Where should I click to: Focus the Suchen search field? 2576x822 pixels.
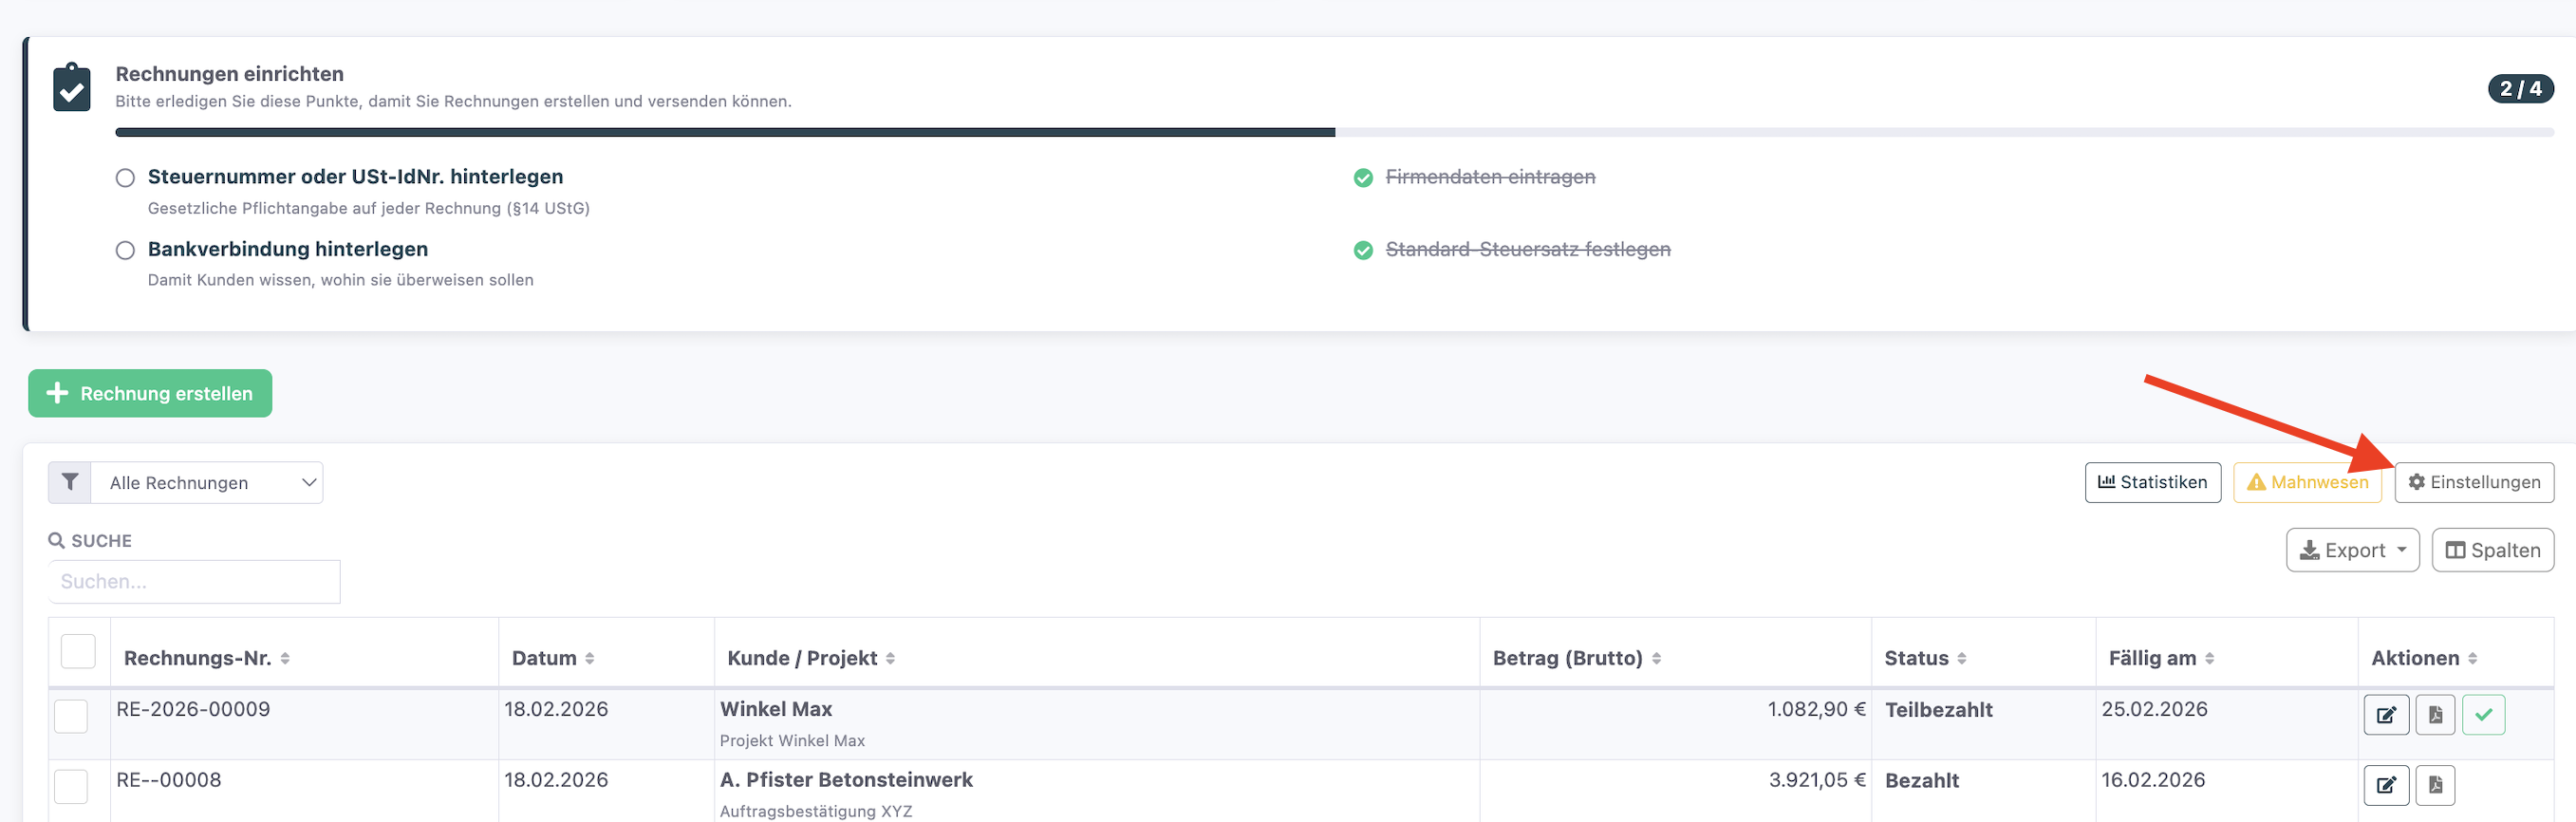click(194, 582)
